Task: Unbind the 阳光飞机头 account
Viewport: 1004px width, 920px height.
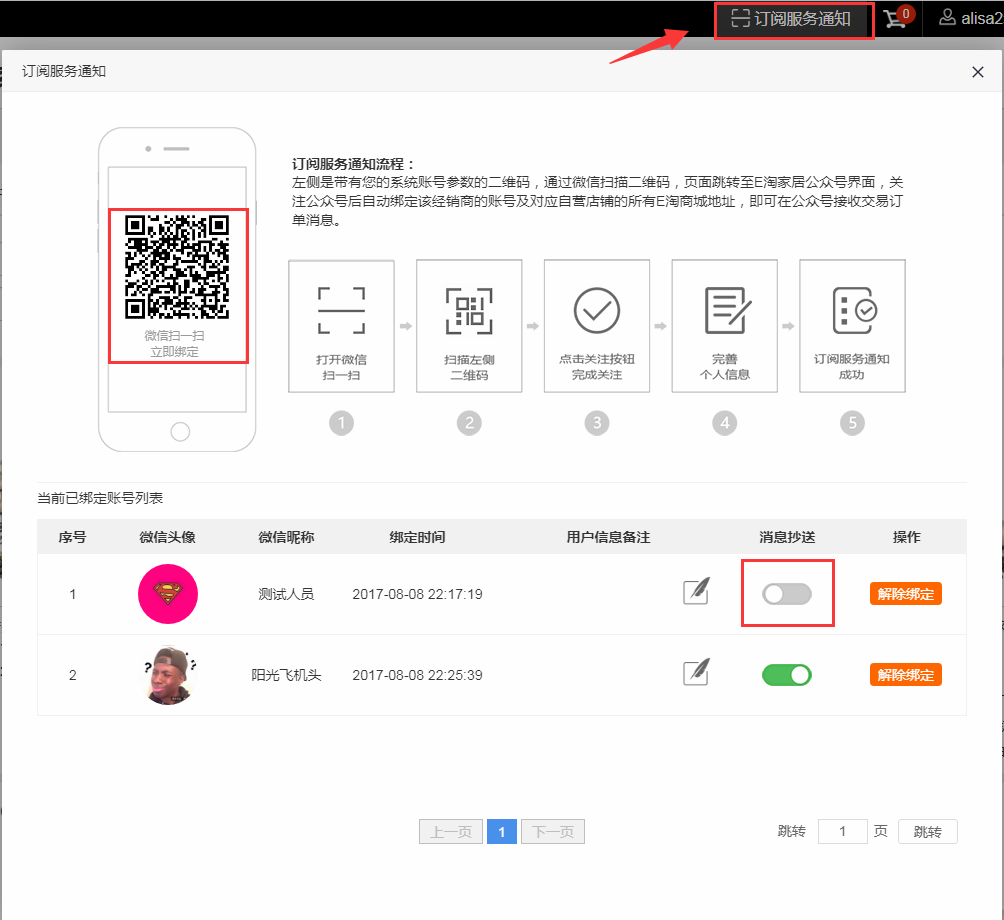Action: [905, 675]
